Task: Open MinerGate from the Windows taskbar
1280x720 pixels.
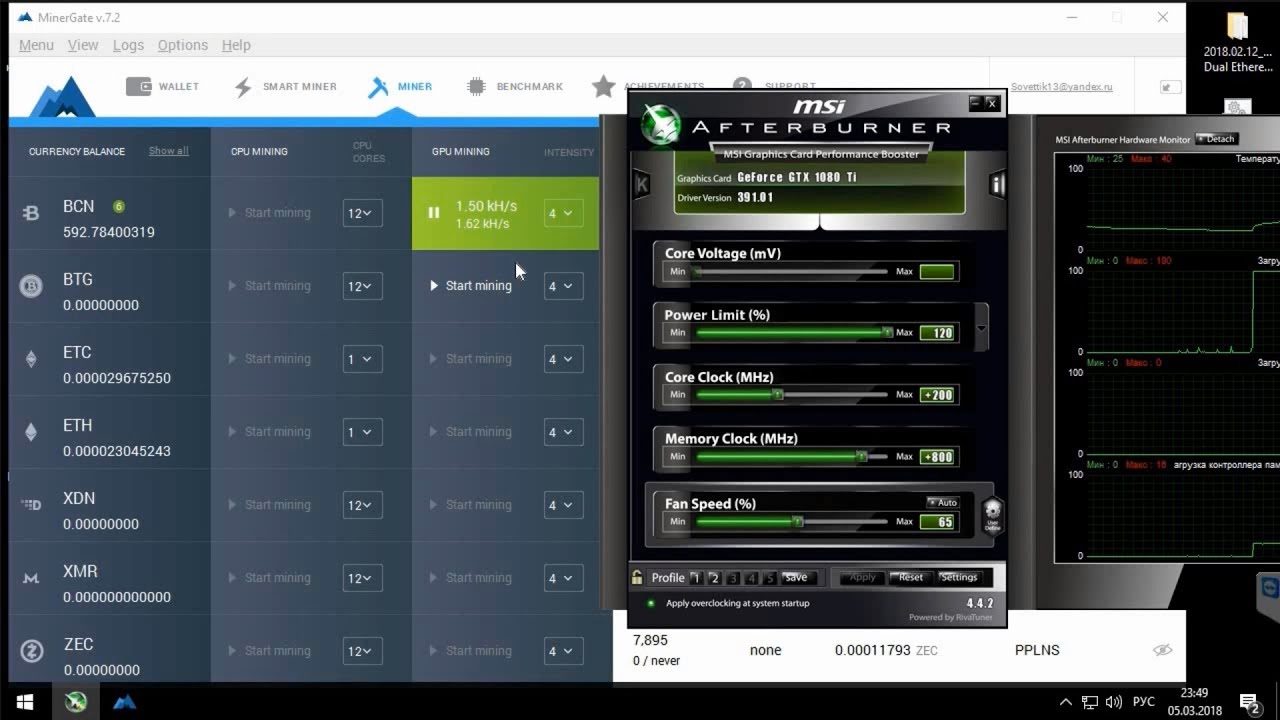Action: pyautogui.click(x=124, y=702)
